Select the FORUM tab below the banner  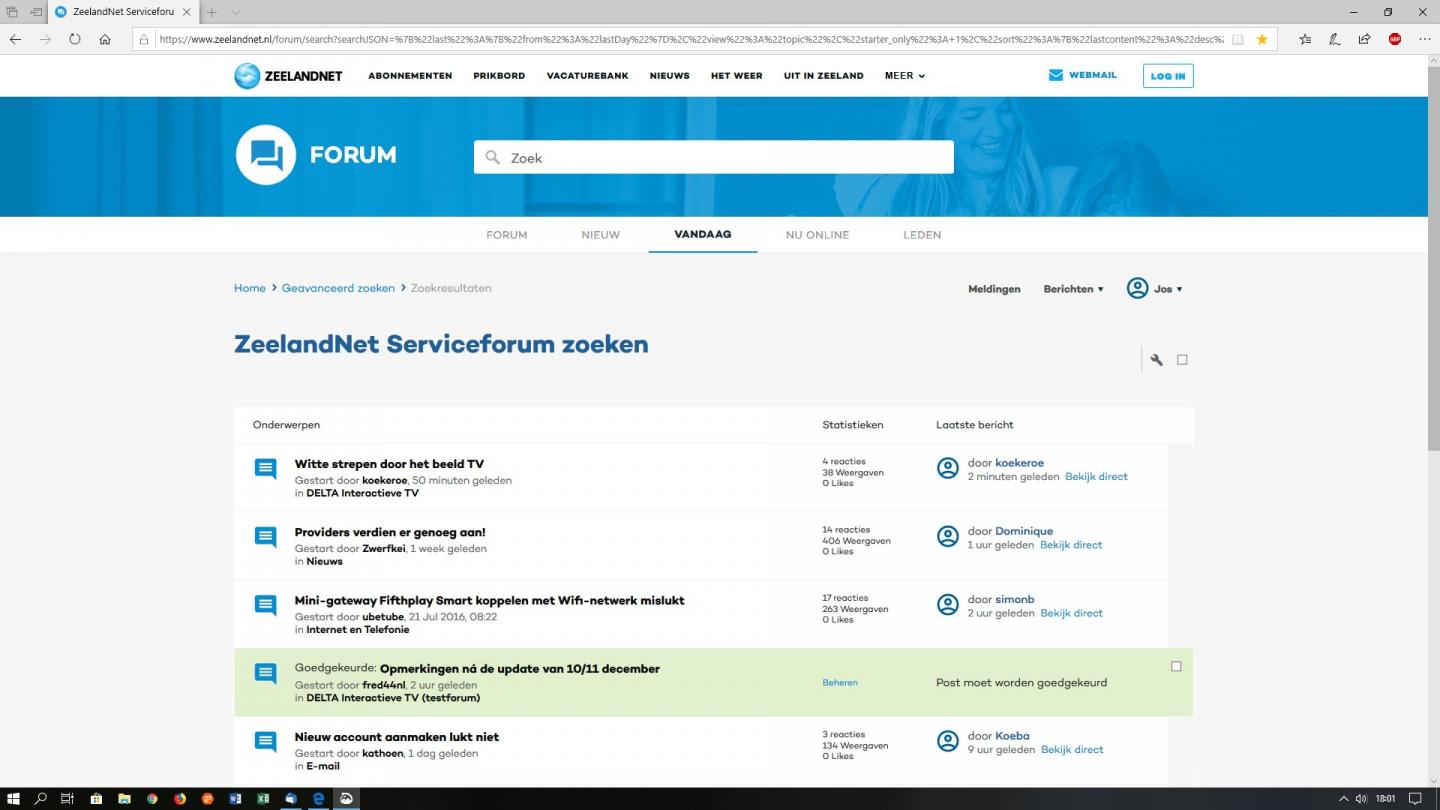507,235
